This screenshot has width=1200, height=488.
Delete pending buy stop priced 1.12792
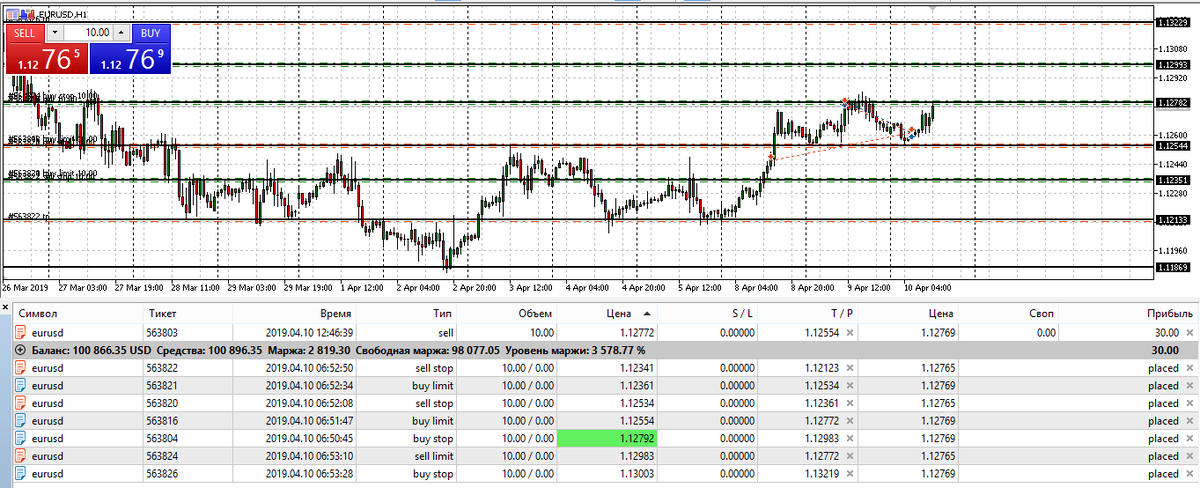pyautogui.click(x=1190, y=438)
